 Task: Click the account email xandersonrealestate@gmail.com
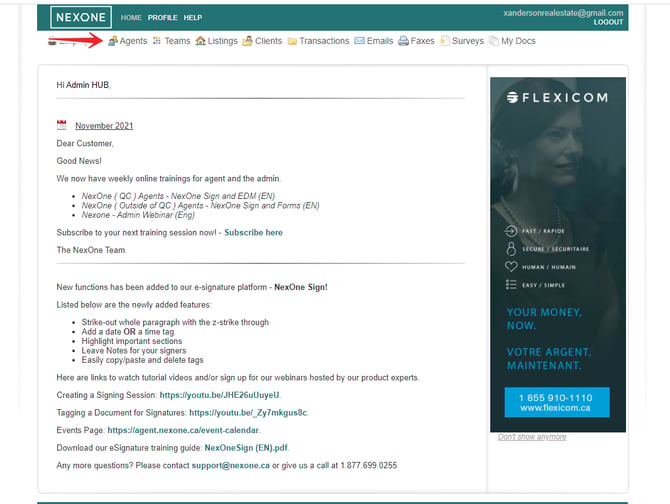click(x=563, y=13)
